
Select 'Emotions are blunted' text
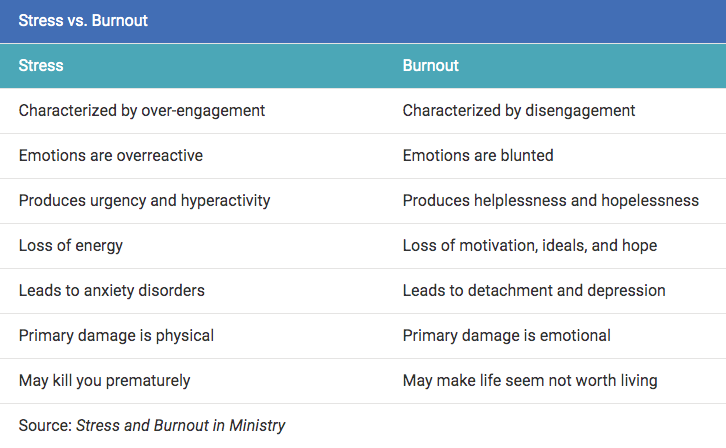click(x=478, y=156)
